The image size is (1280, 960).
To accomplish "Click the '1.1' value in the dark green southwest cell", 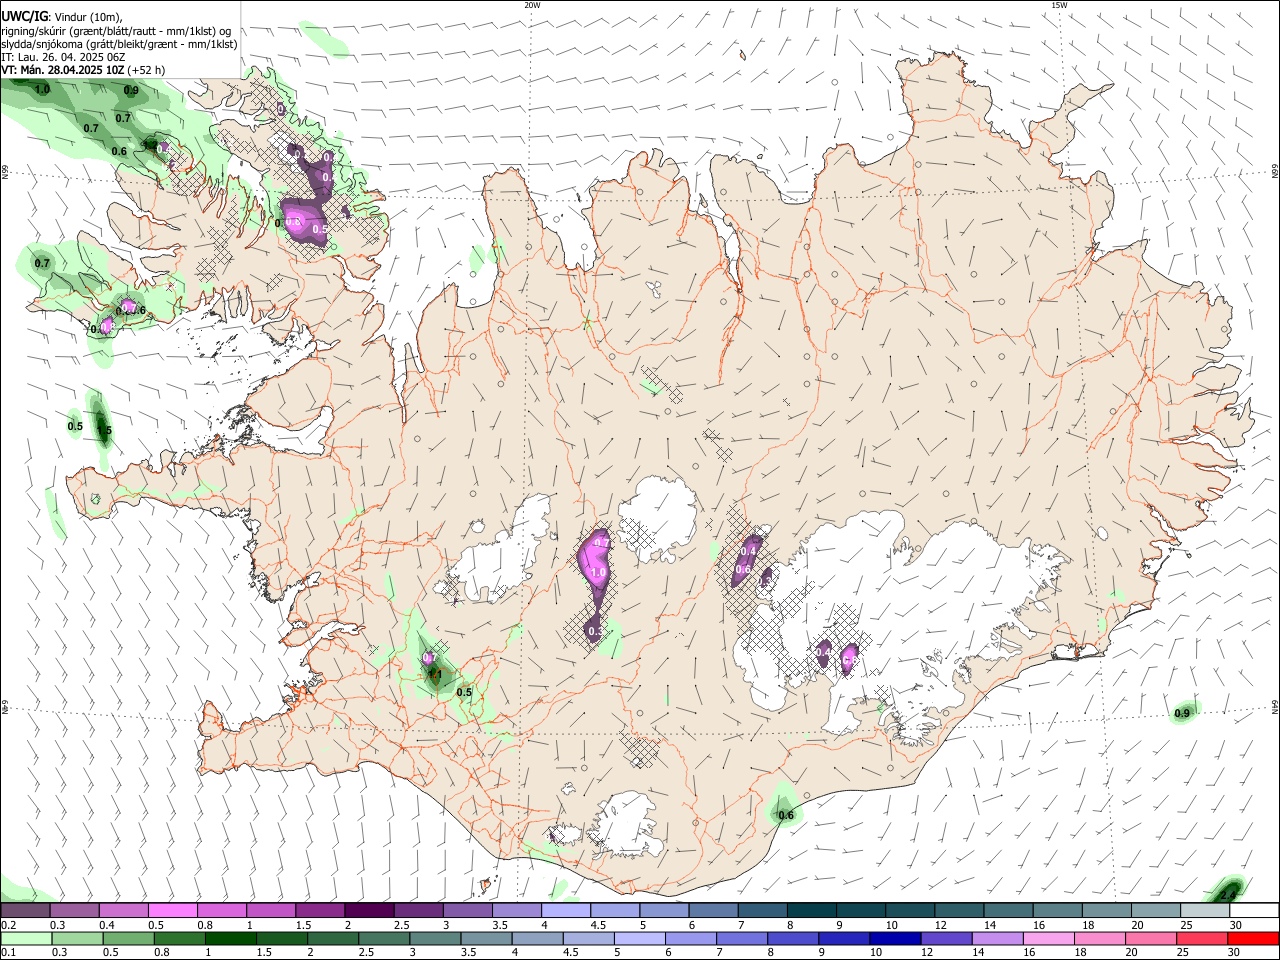I will point(435,675).
